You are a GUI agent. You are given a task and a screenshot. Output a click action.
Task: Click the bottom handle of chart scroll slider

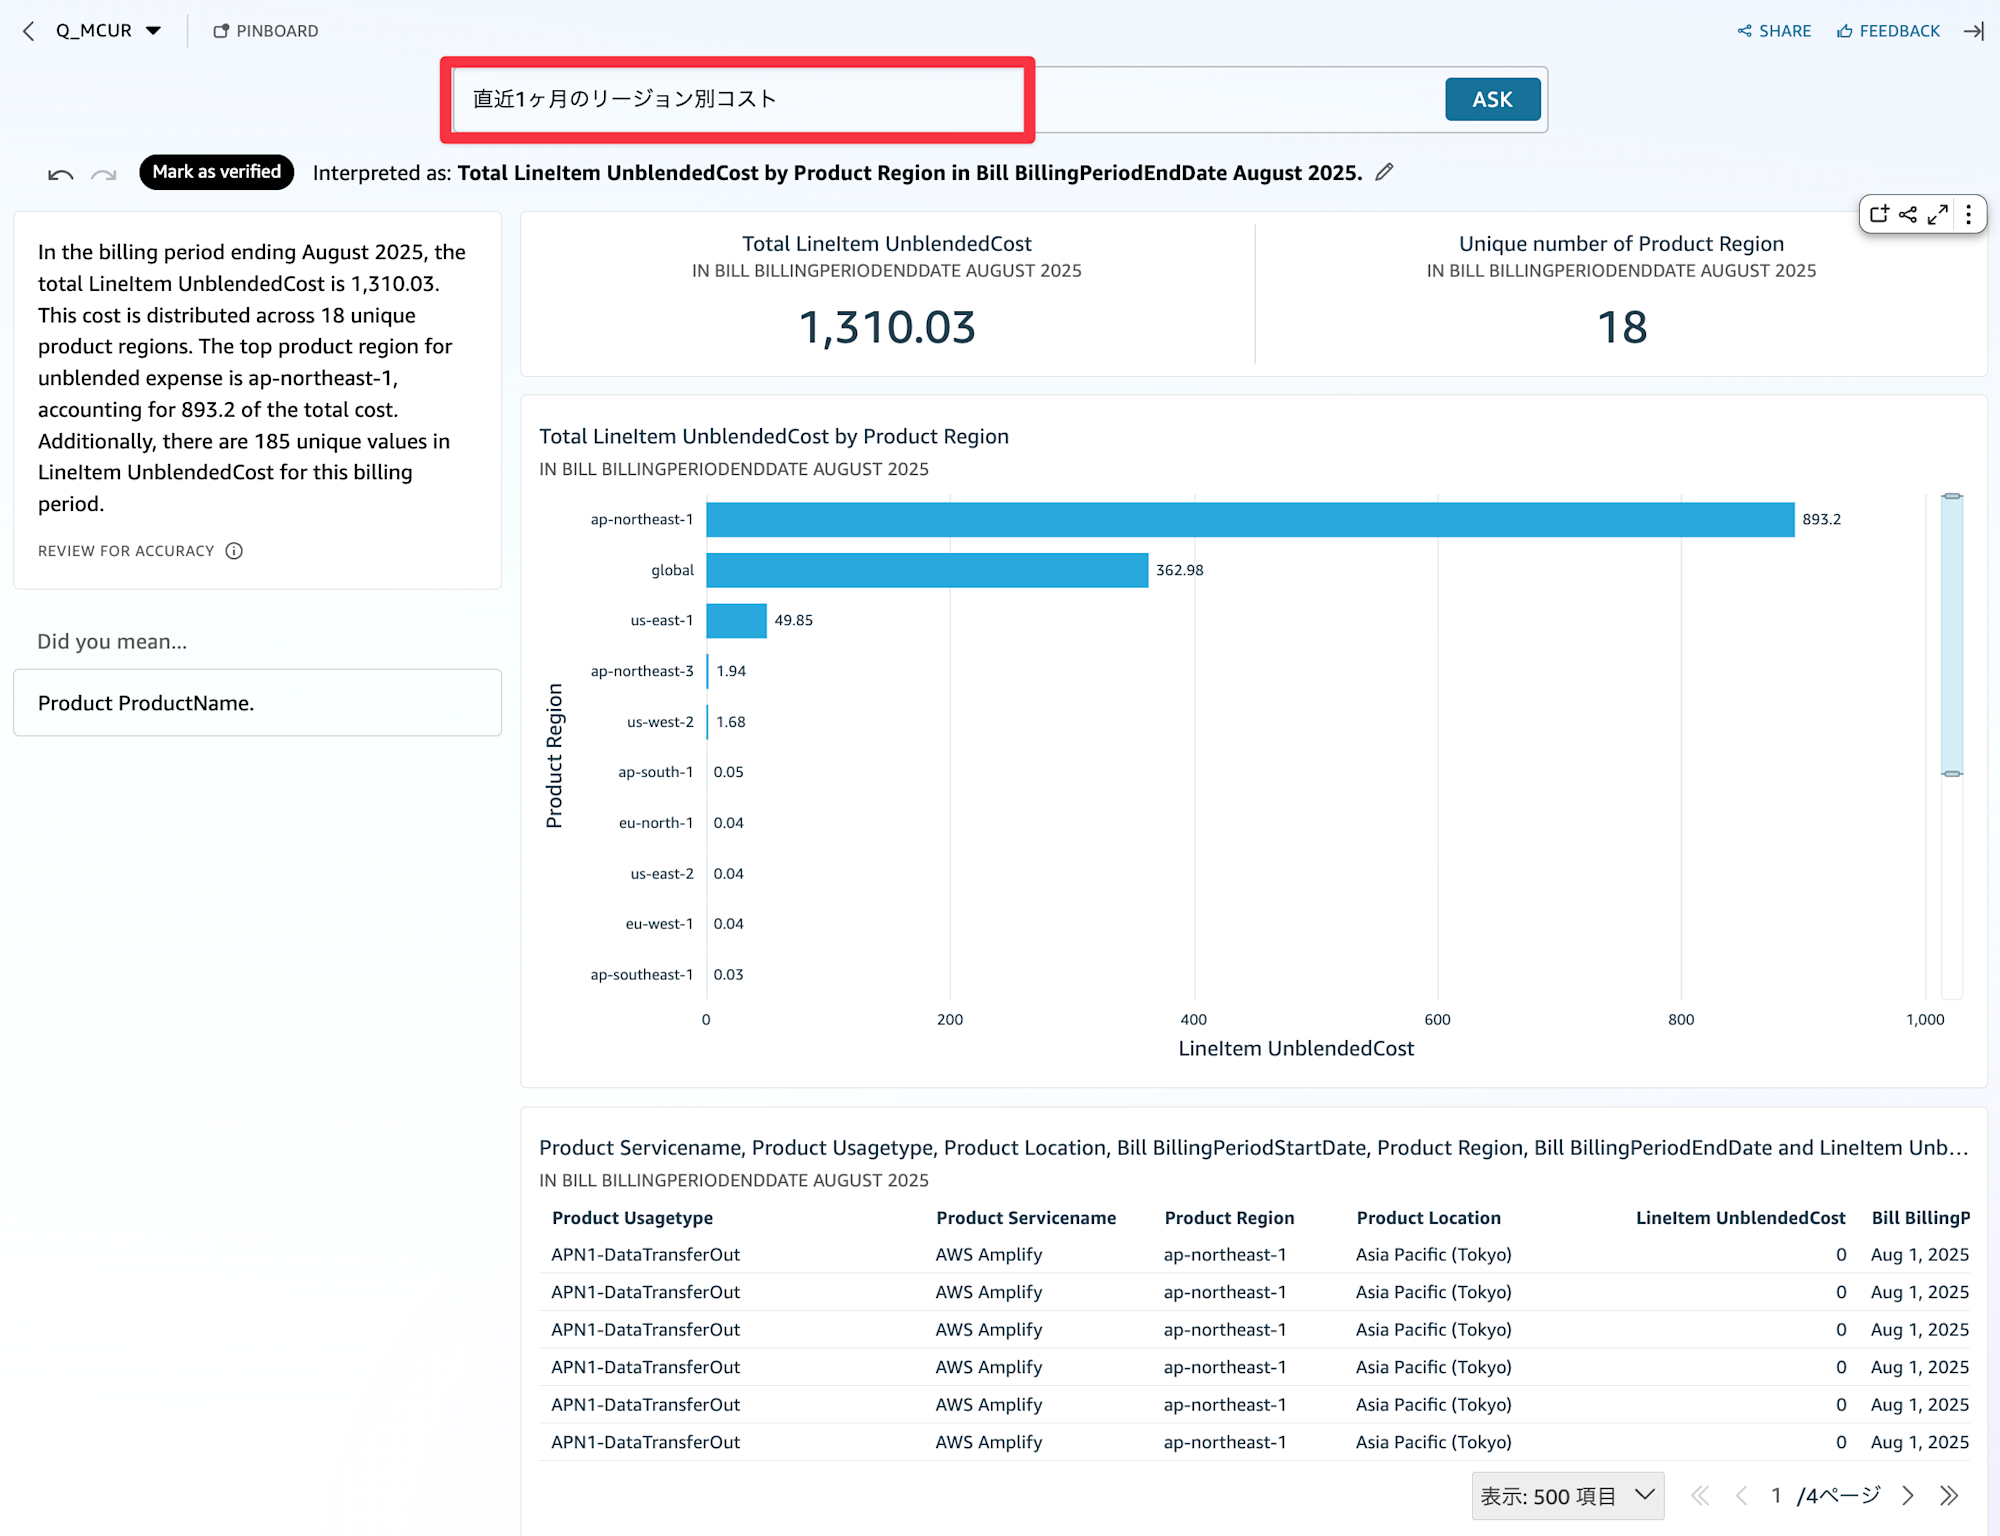pyautogui.click(x=1952, y=773)
